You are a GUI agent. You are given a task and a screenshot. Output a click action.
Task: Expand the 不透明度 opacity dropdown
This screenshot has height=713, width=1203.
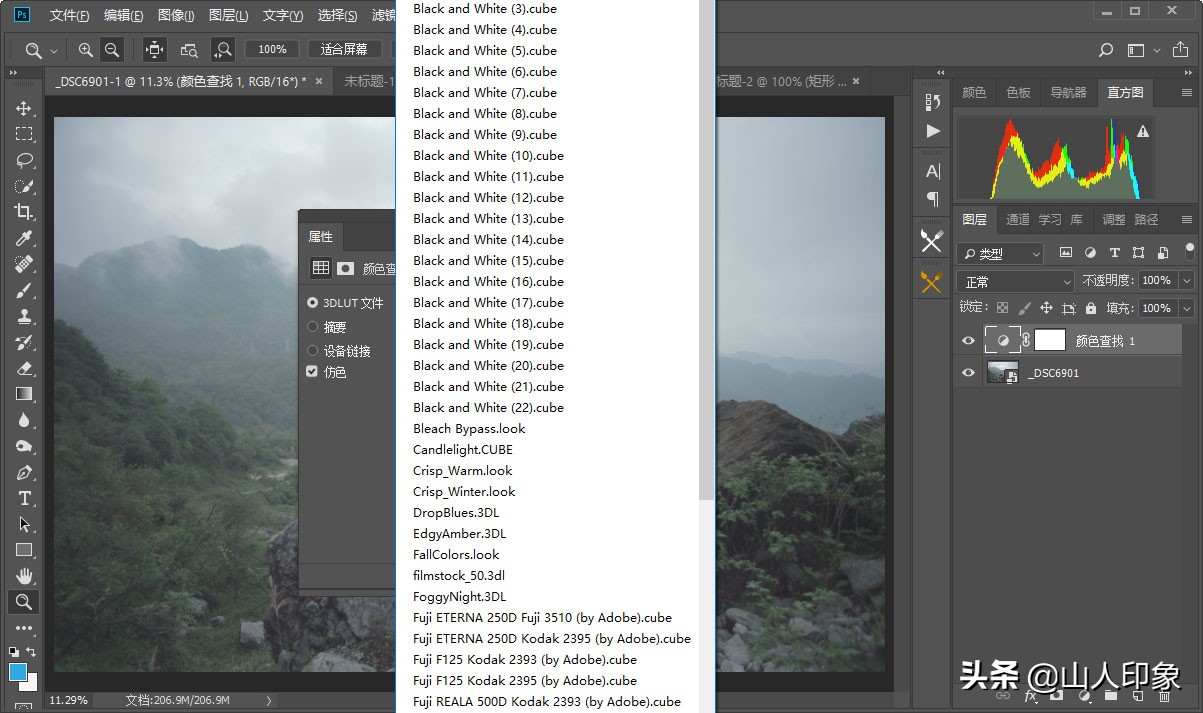[1187, 282]
